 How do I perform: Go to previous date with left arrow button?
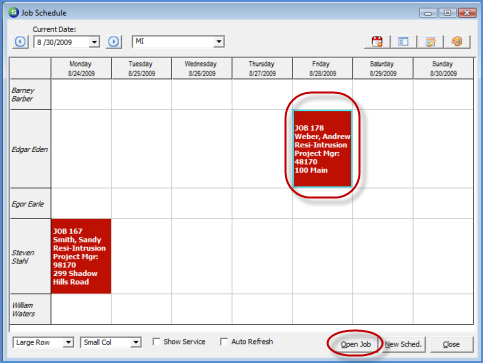tap(20, 42)
